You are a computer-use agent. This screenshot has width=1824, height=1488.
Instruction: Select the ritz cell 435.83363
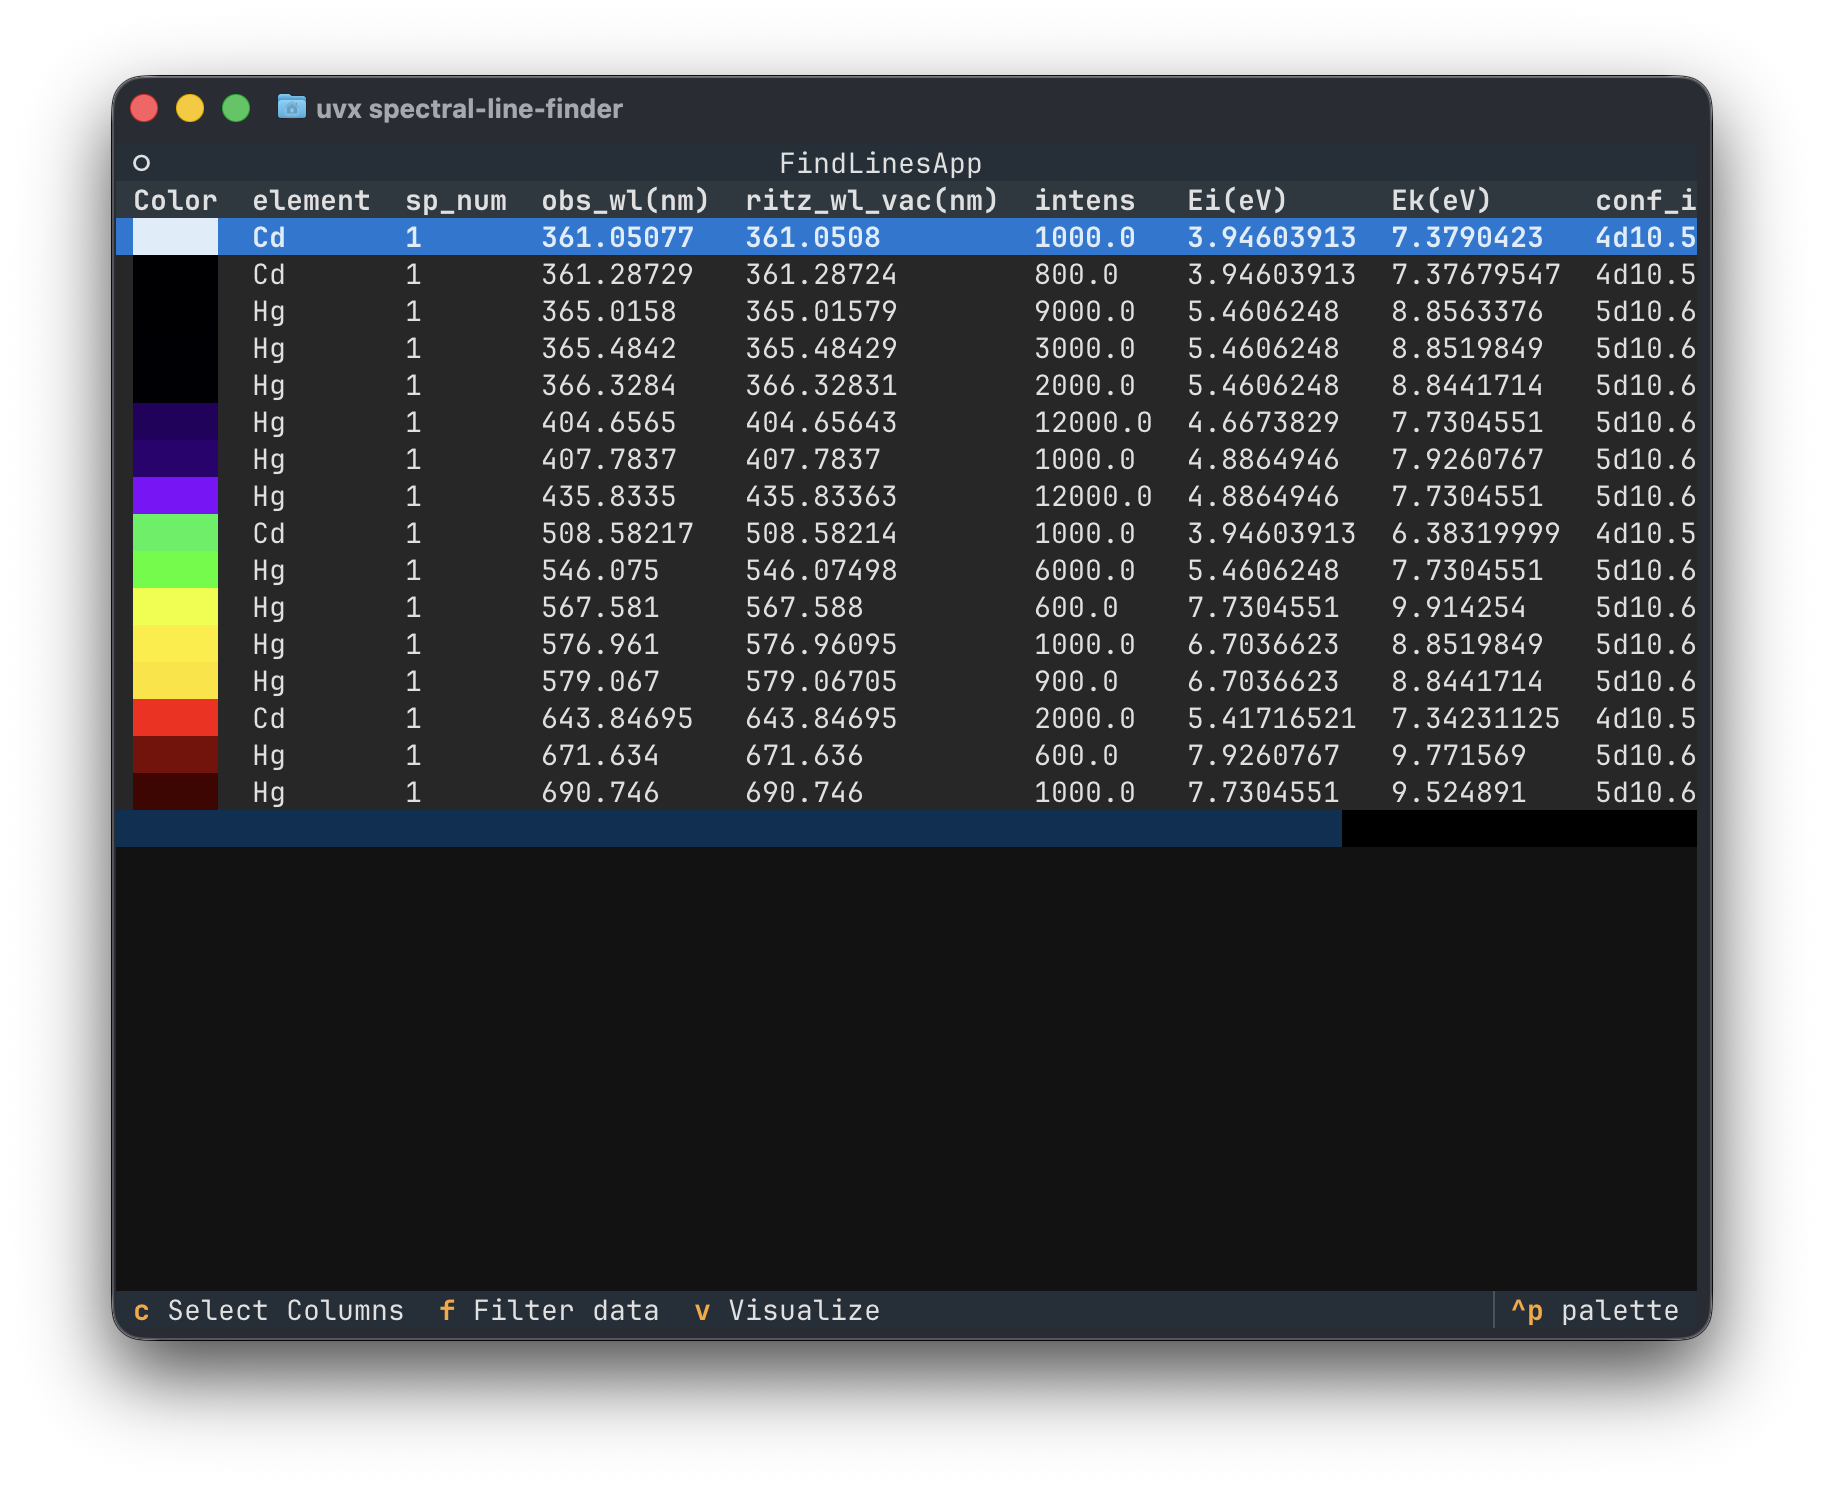[x=821, y=496]
